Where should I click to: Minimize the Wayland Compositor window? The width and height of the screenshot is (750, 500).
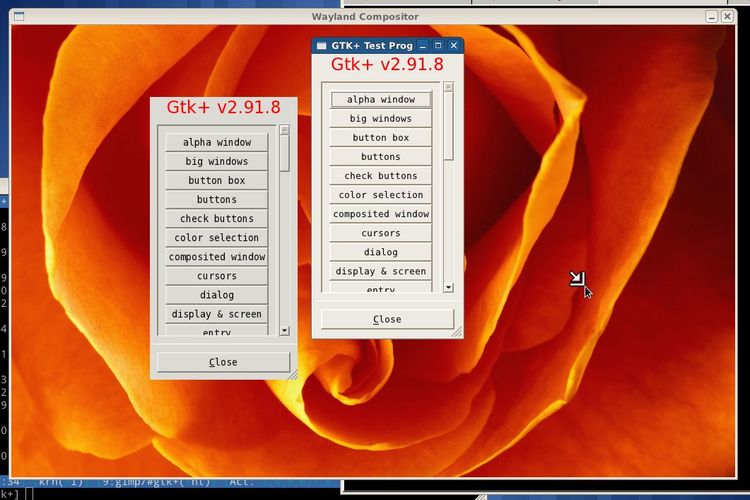coord(711,17)
